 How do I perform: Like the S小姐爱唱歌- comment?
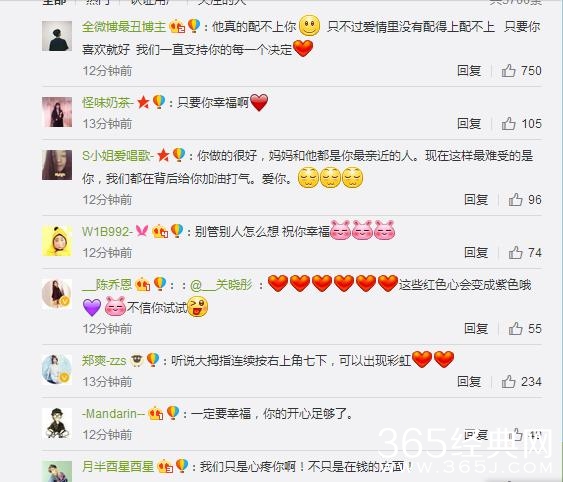point(515,200)
